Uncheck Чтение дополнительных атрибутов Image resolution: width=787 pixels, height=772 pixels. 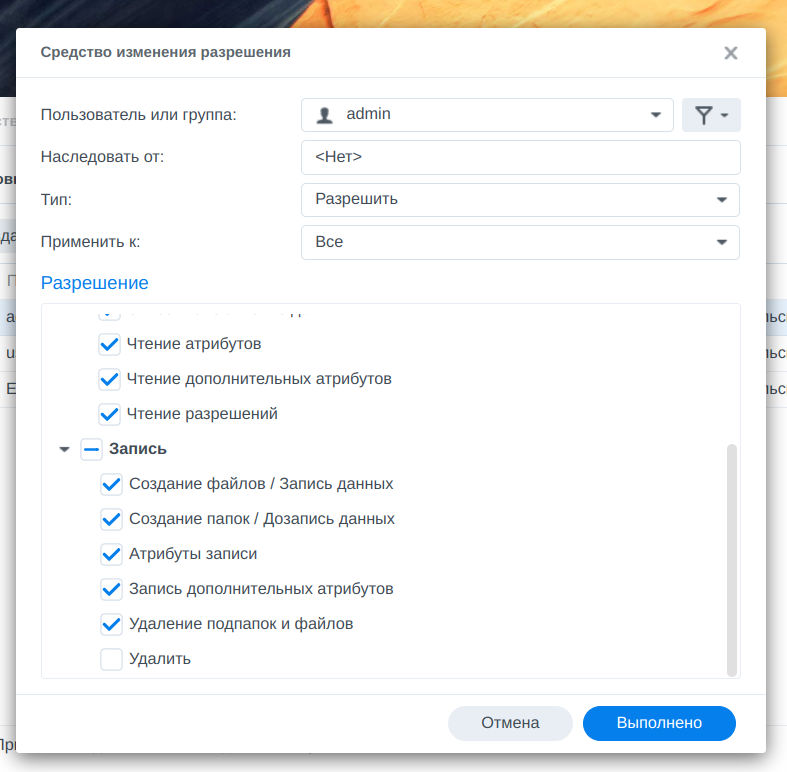109,379
